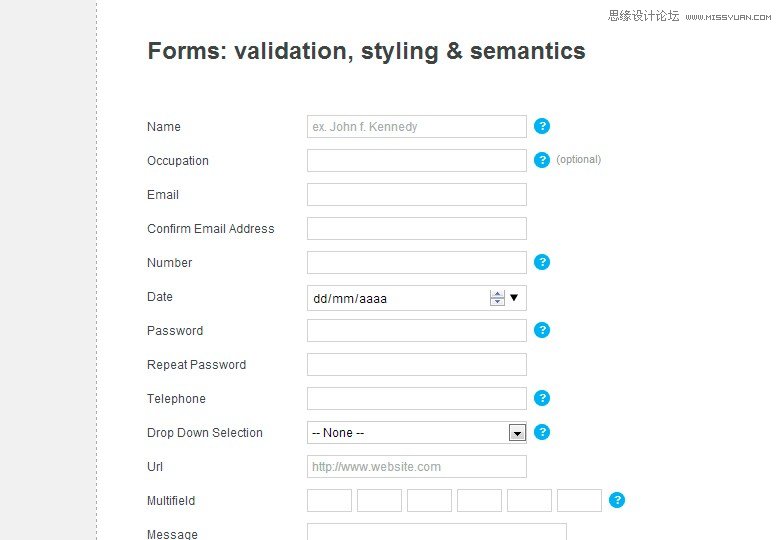Select the first Multifield box
This screenshot has width=782, height=540.
[329, 501]
